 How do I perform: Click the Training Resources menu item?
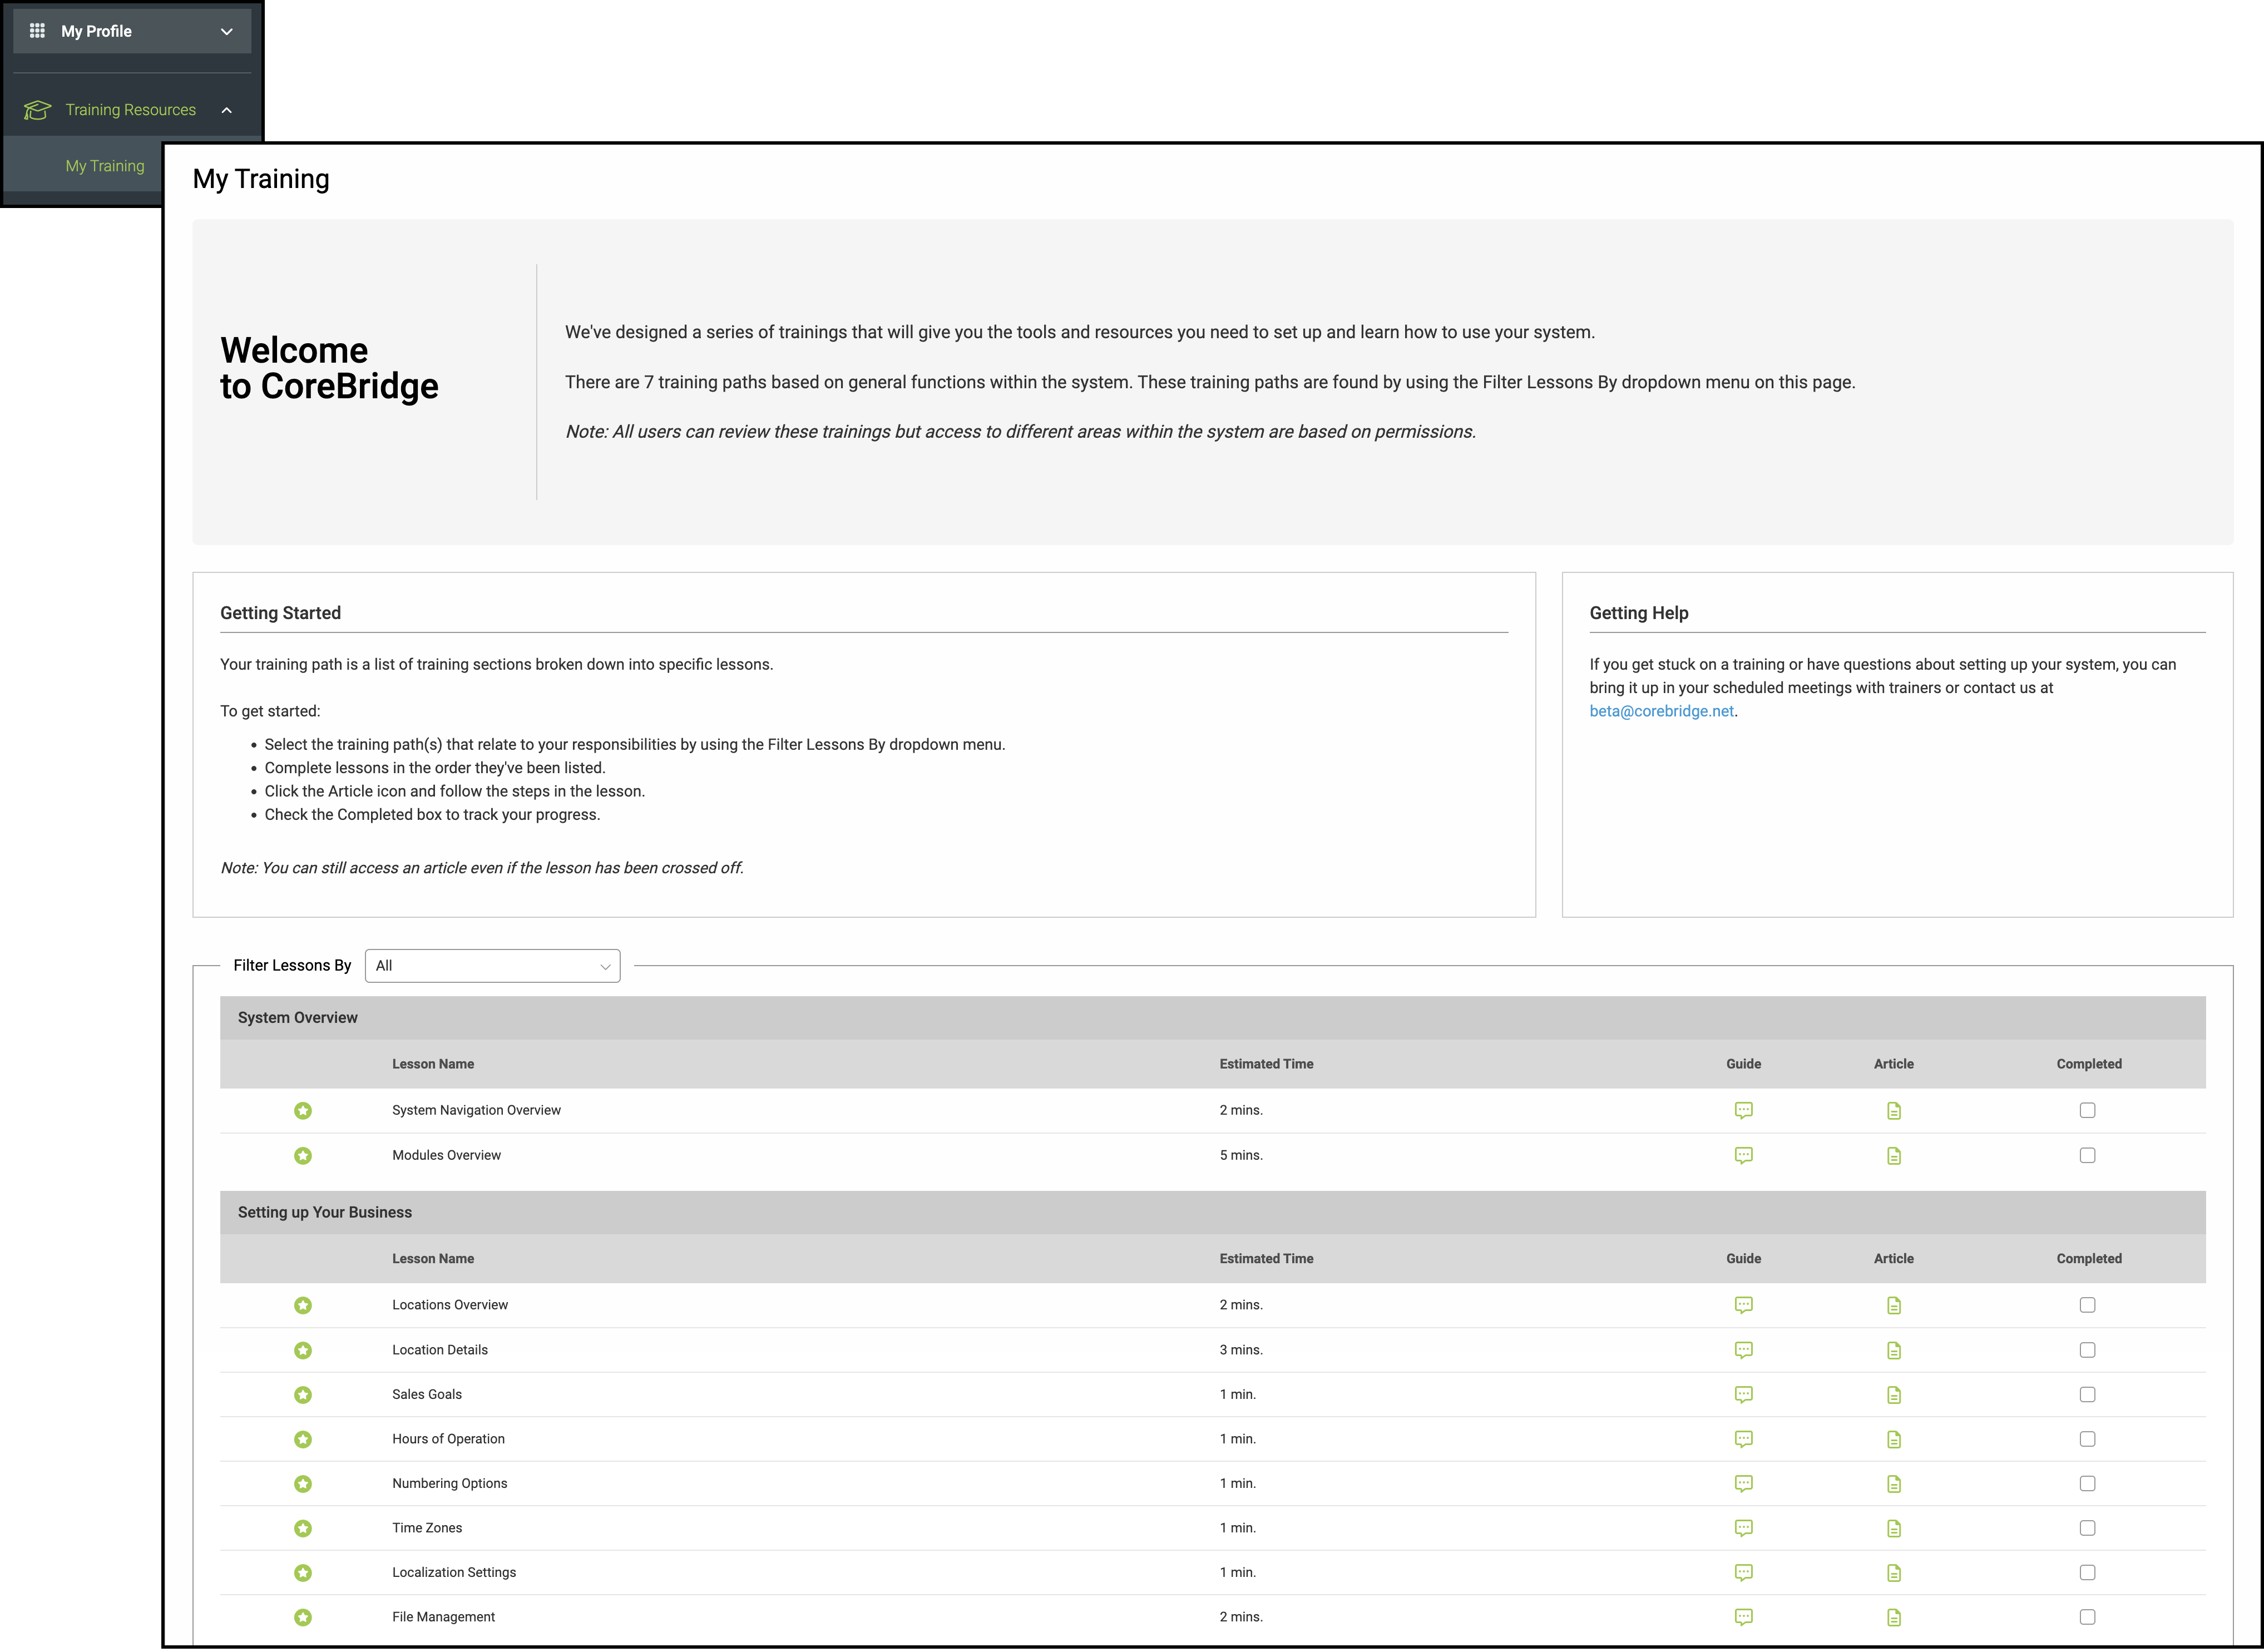[131, 110]
